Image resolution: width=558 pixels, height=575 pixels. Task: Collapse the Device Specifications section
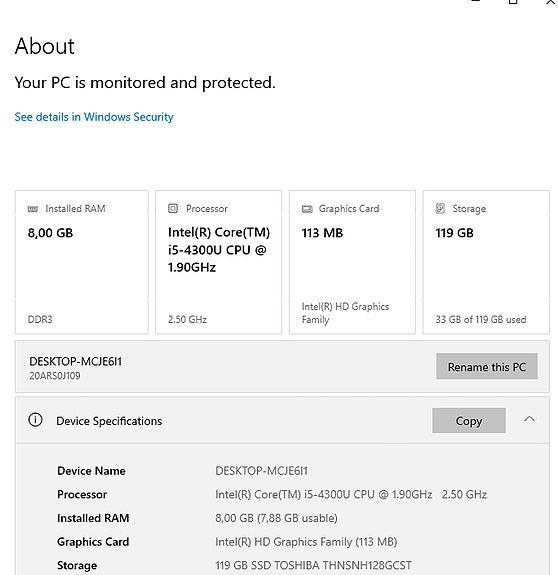(529, 419)
